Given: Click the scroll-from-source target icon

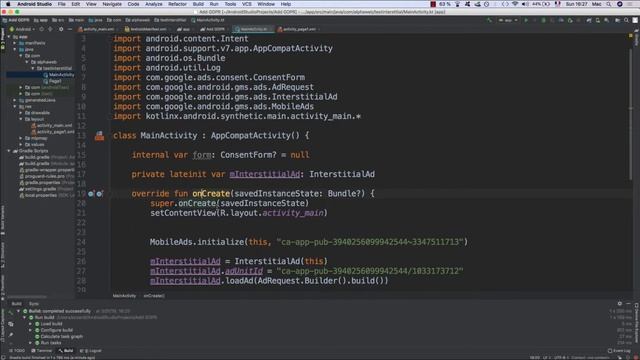Looking at the screenshot, I should 41,29.
